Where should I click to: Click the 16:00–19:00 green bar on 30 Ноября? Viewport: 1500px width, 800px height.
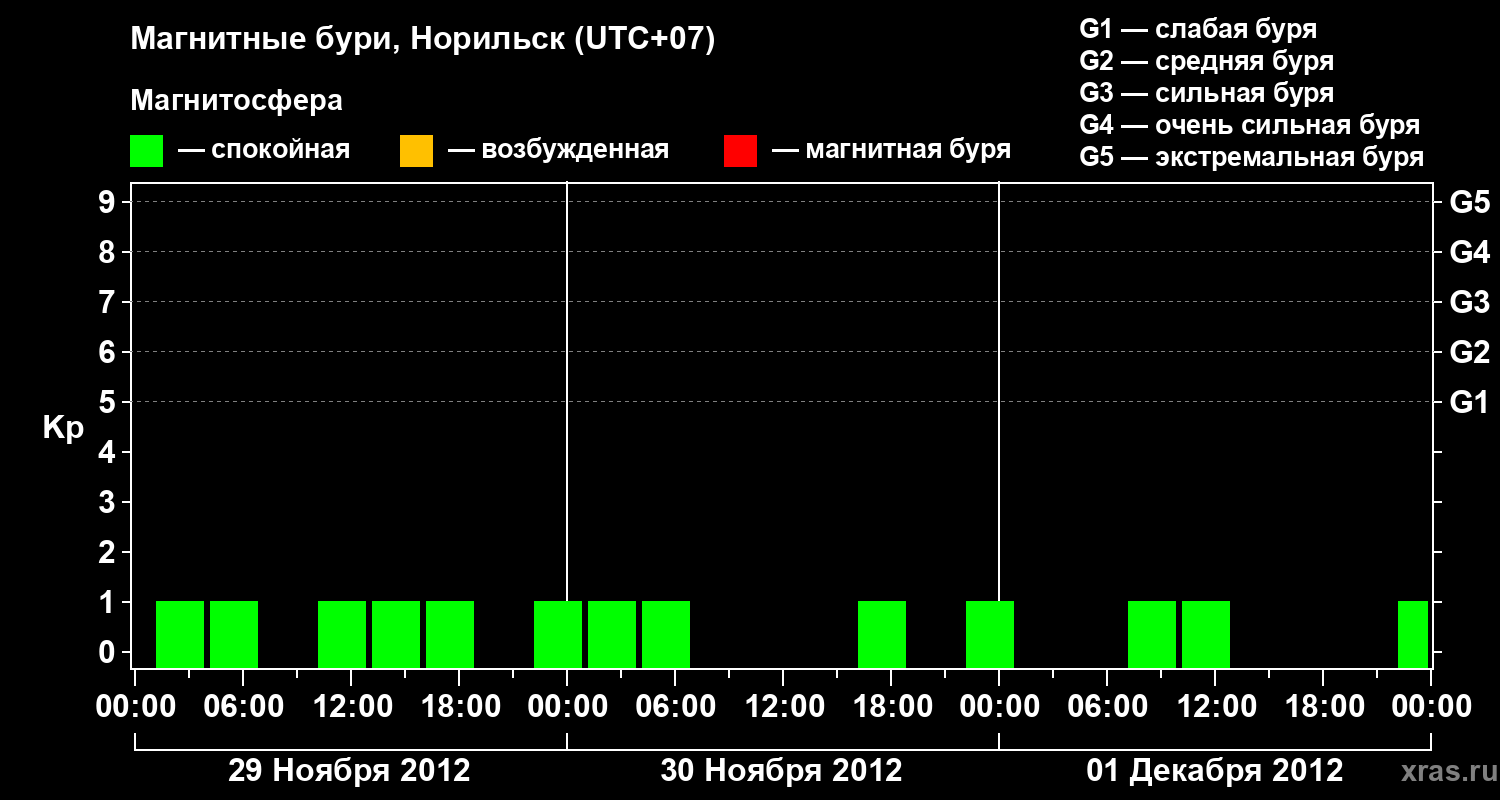pyautogui.click(x=882, y=634)
